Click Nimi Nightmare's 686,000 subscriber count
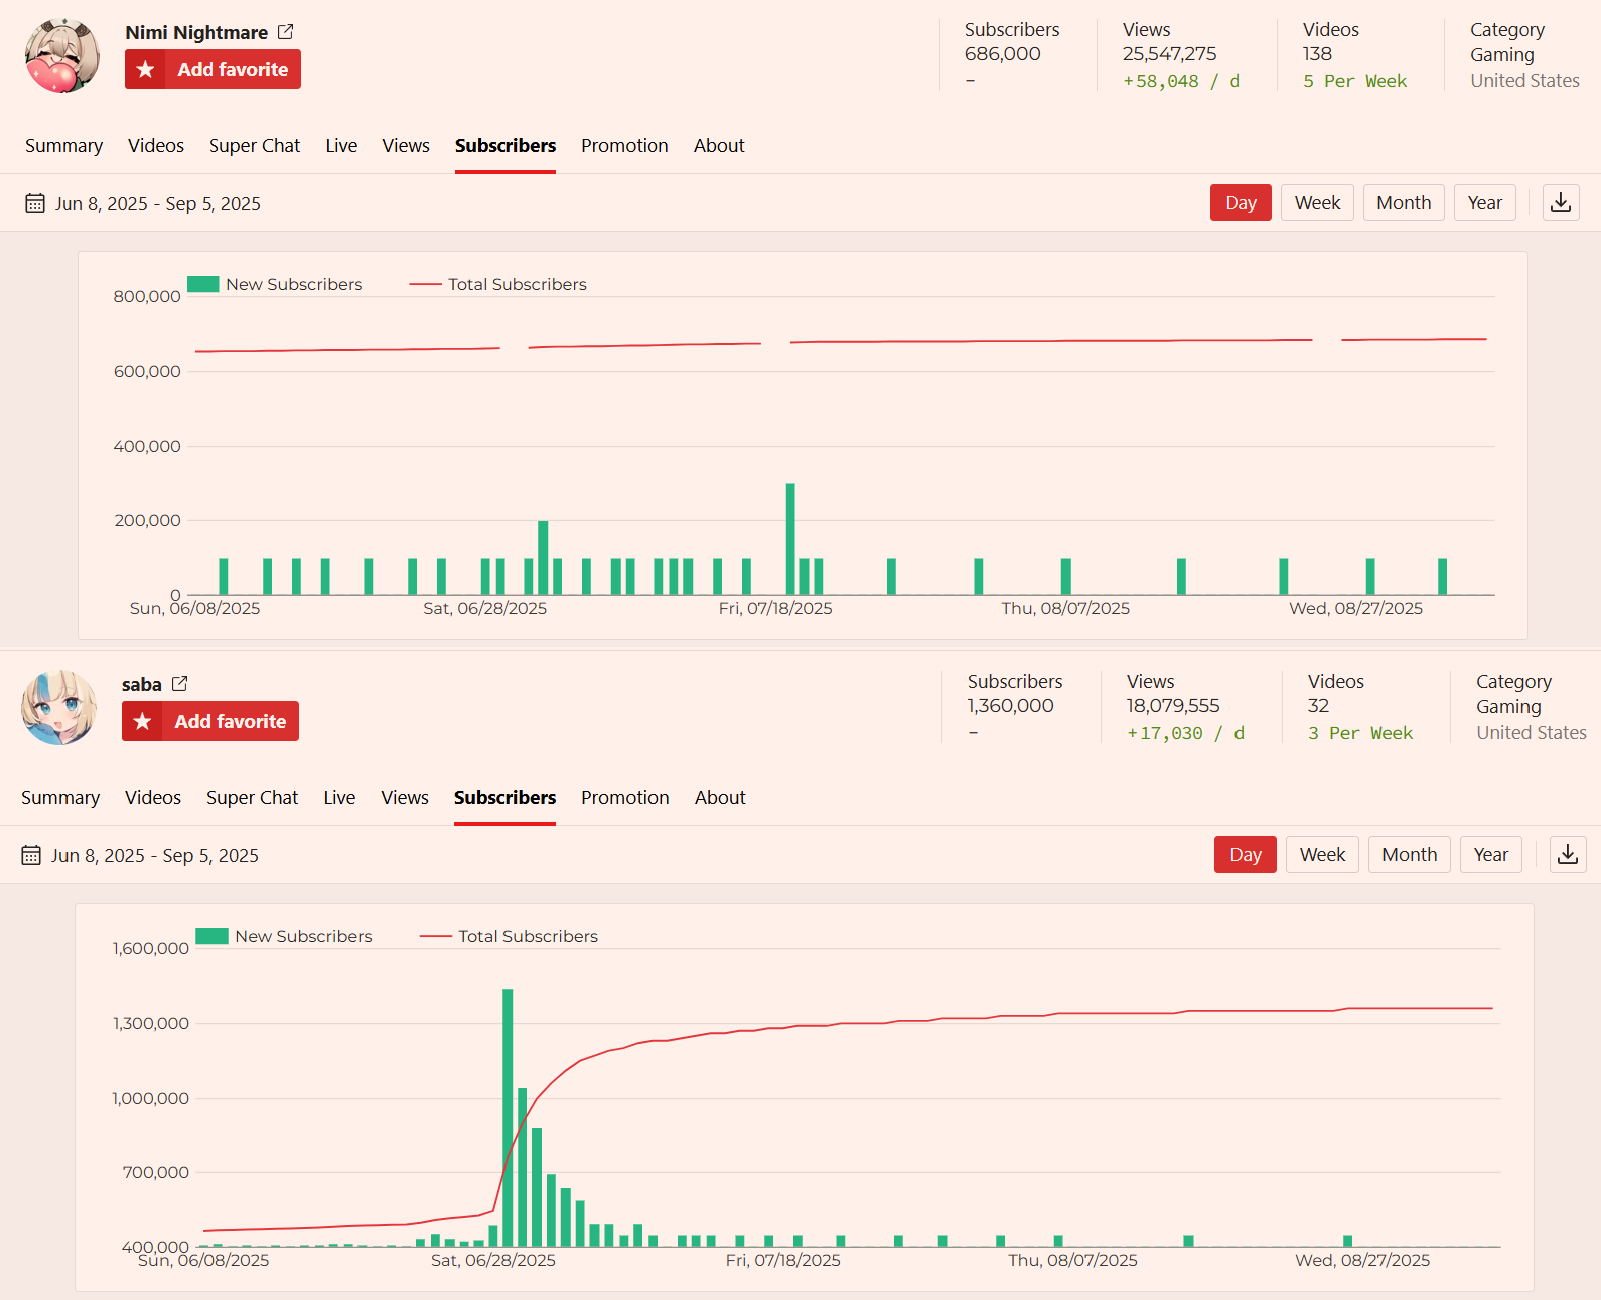The height and width of the screenshot is (1300, 1601). click(1003, 54)
